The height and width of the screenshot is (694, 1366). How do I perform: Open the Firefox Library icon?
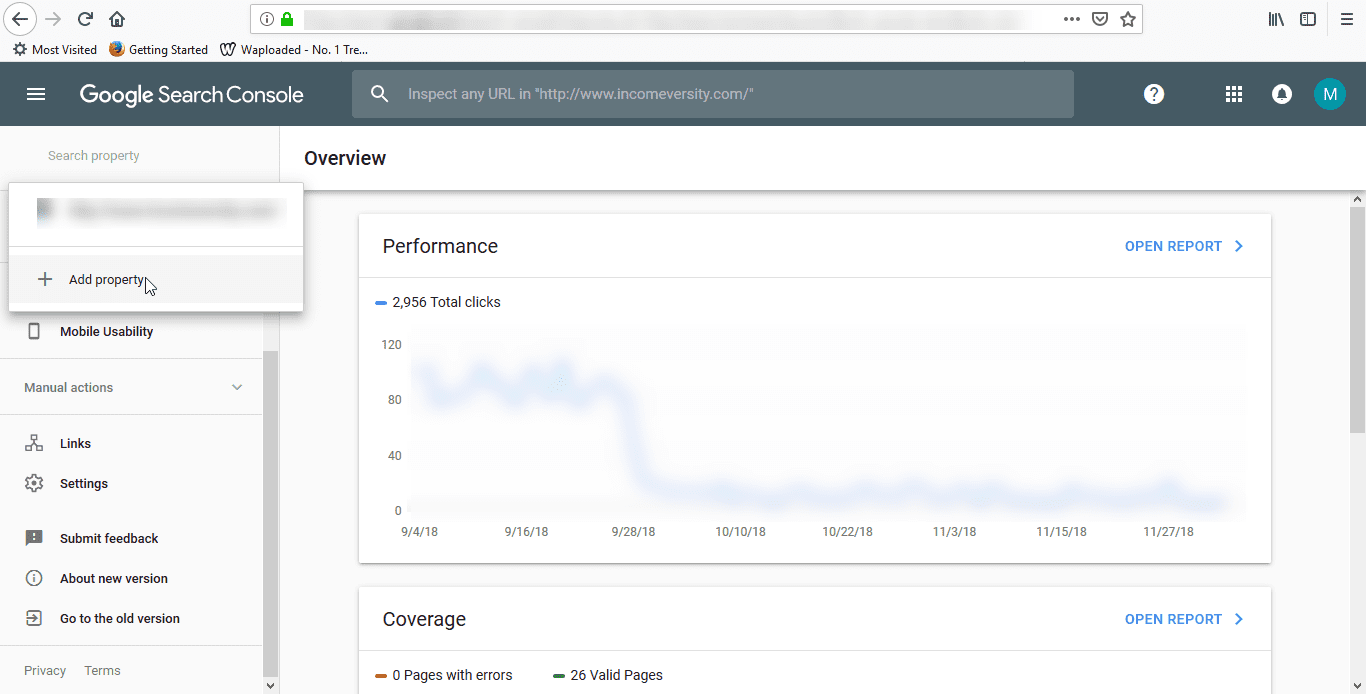(1277, 19)
